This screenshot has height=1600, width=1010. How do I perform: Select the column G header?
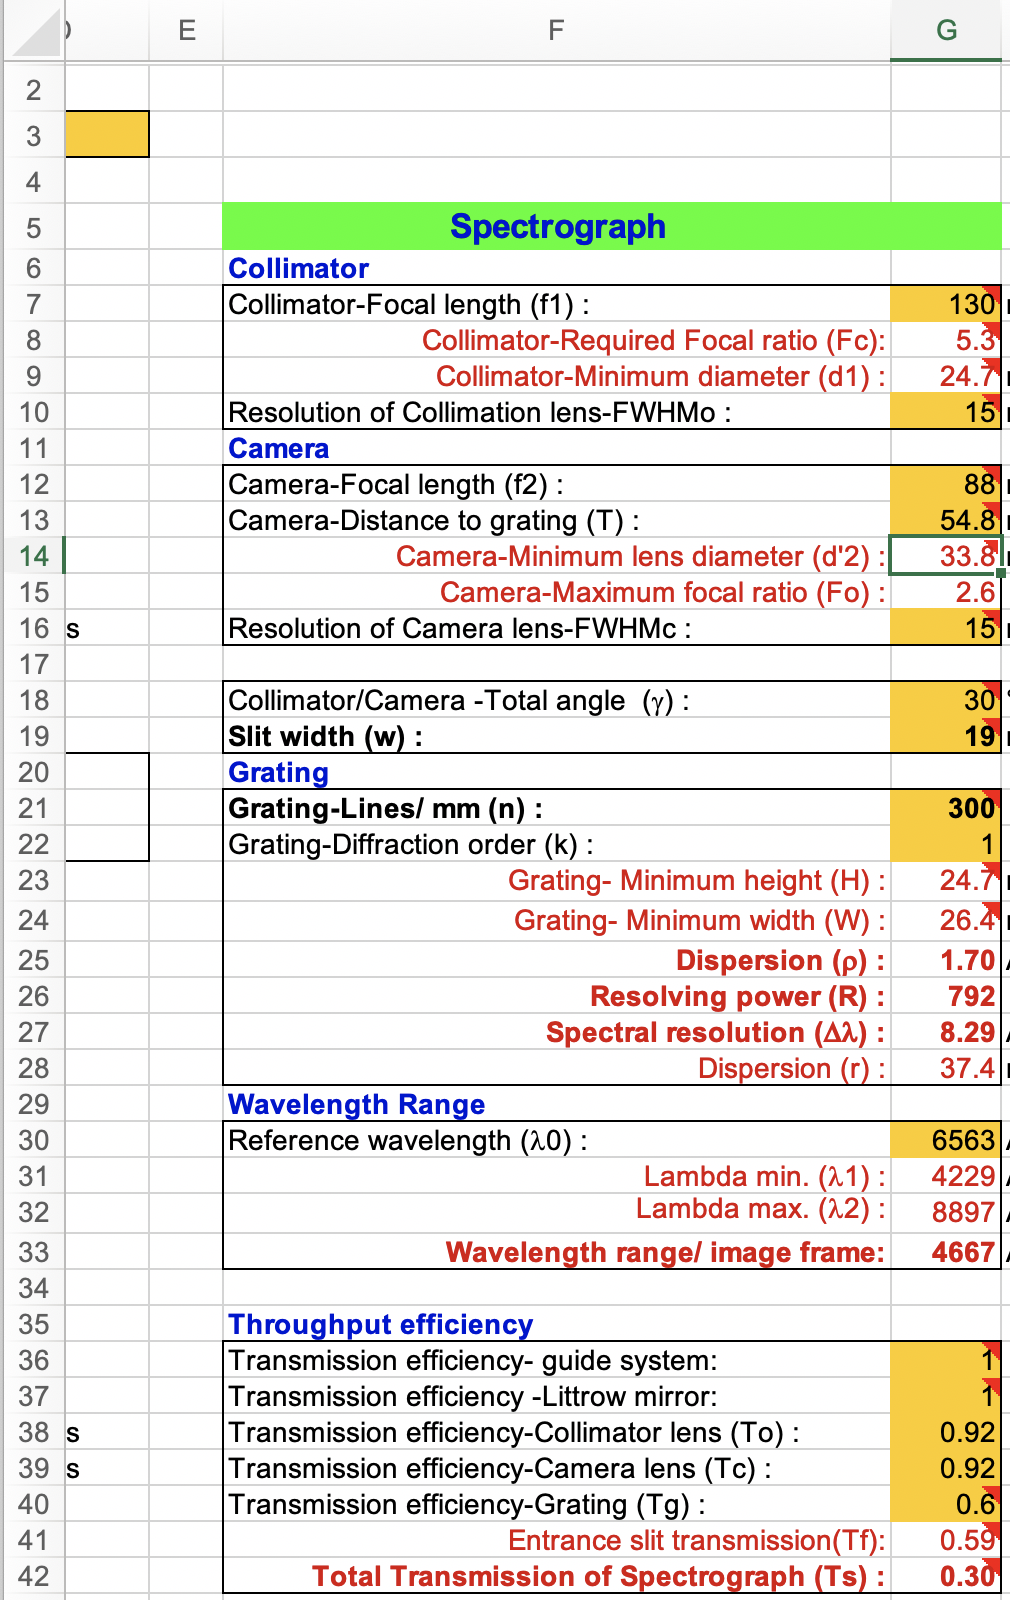tap(945, 31)
